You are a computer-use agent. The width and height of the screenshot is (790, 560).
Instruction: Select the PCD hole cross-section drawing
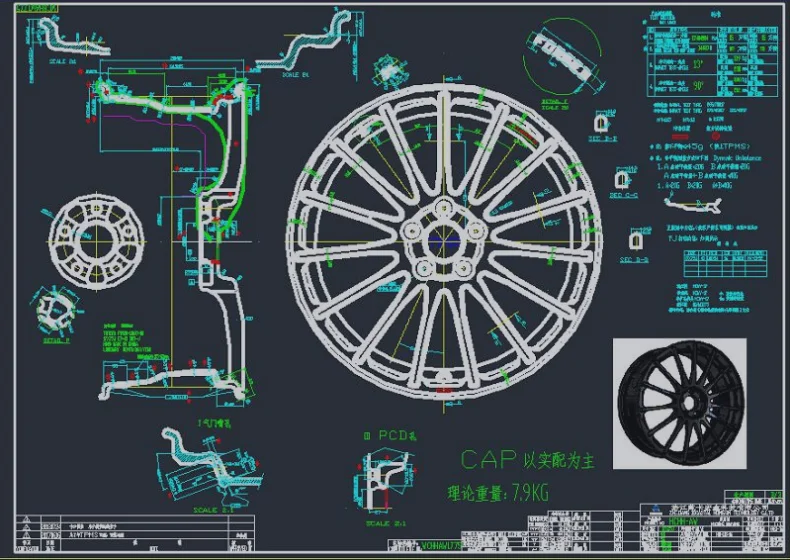[x=385, y=481]
